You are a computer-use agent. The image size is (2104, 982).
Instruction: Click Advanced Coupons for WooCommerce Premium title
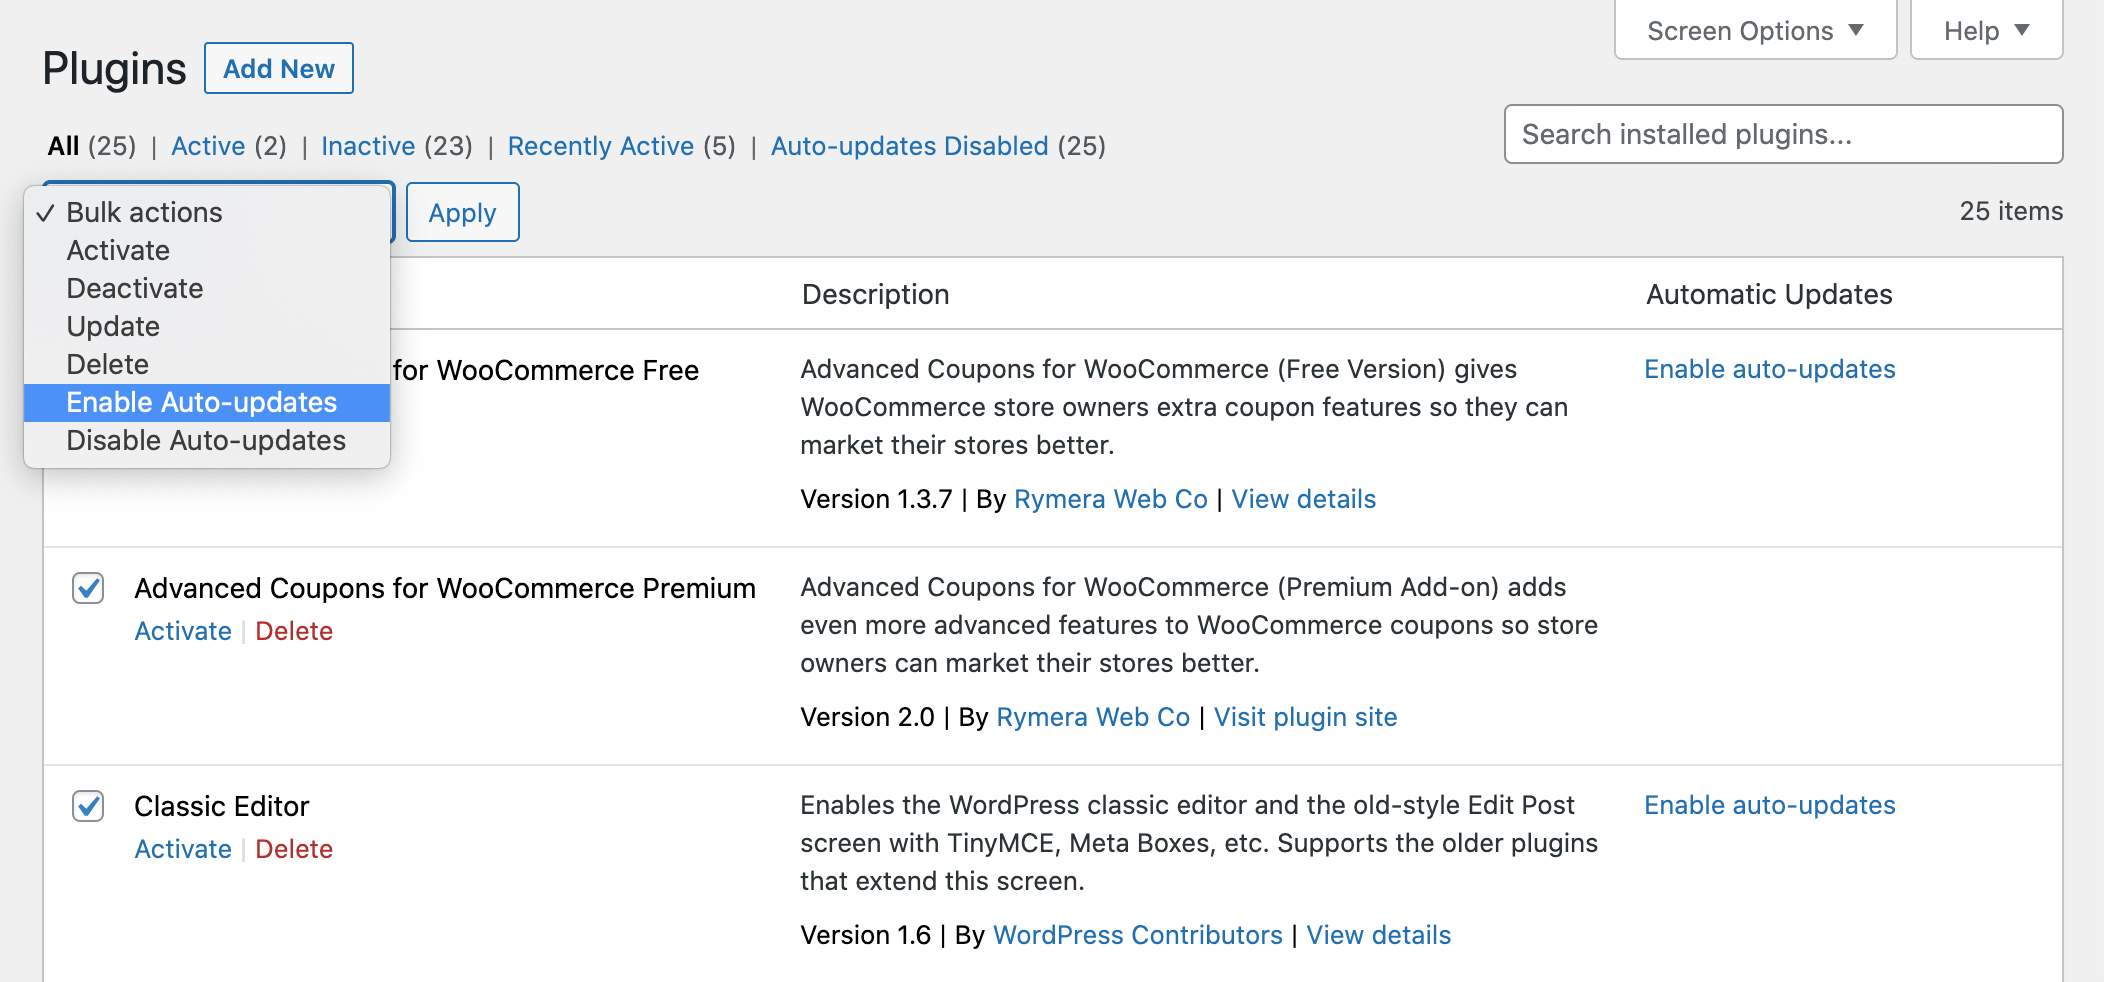point(445,588)
